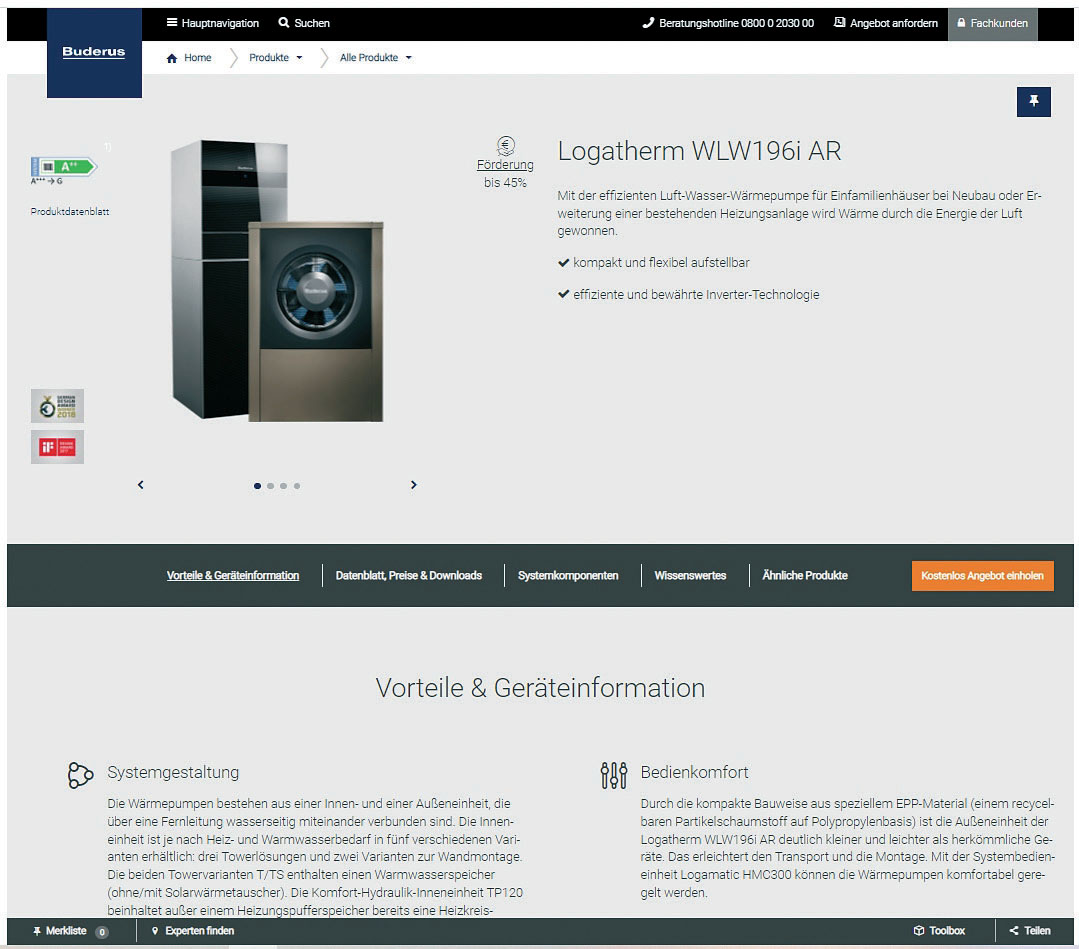Click the Bedienkomfort sliders icon
Screen dimensions: 1079x949
click(614, 776)
